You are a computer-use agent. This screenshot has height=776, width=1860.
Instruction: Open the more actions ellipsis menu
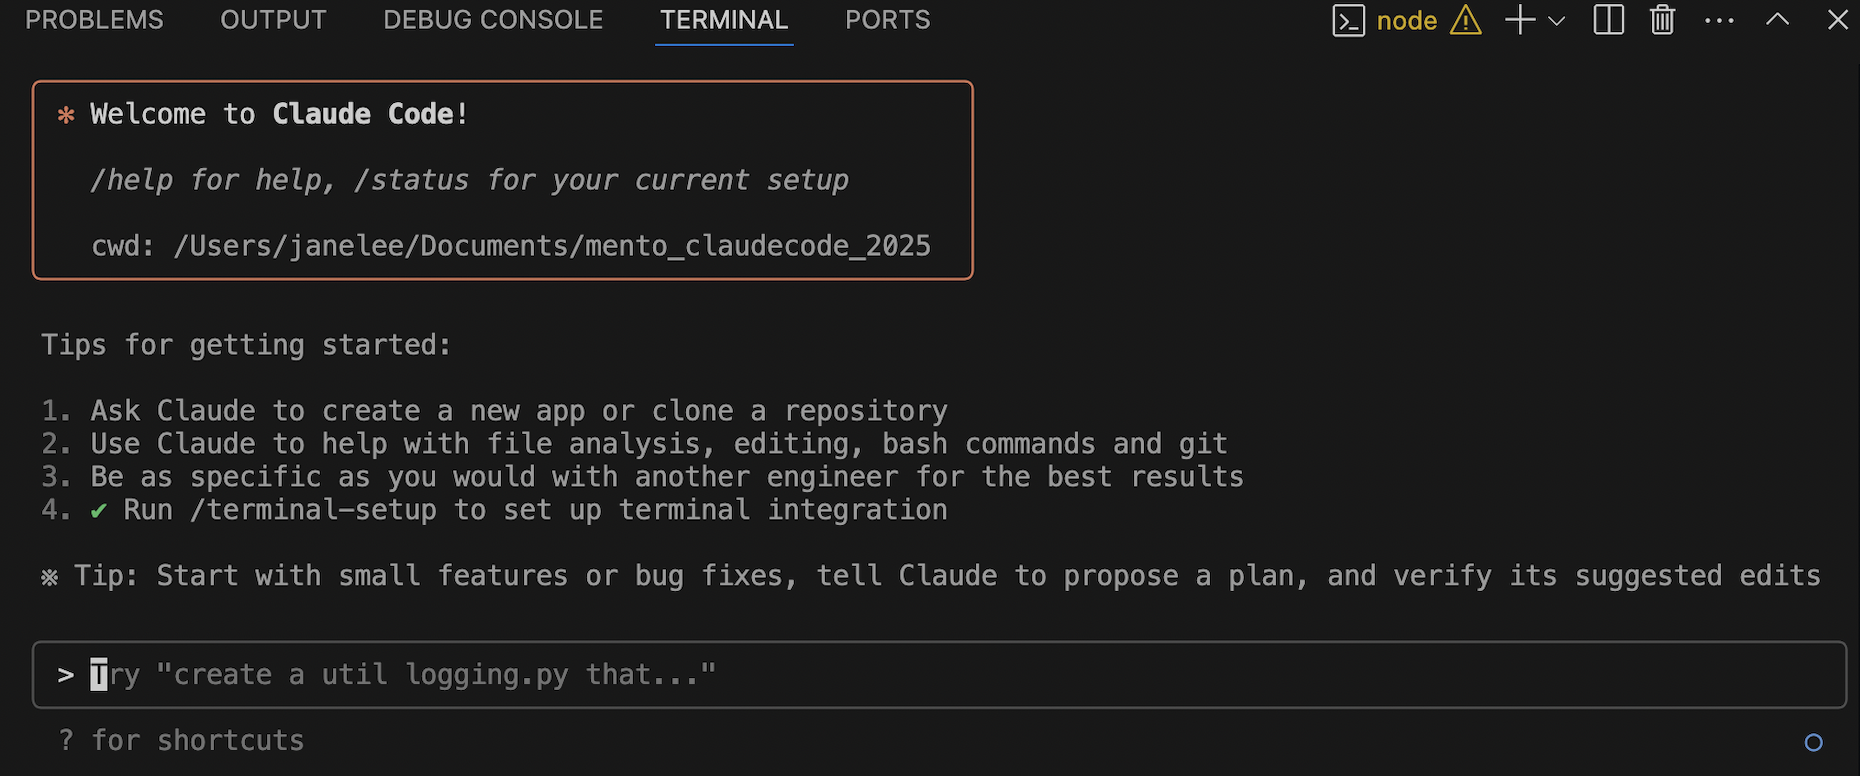pyautogui.click(x=1719, y=20)
